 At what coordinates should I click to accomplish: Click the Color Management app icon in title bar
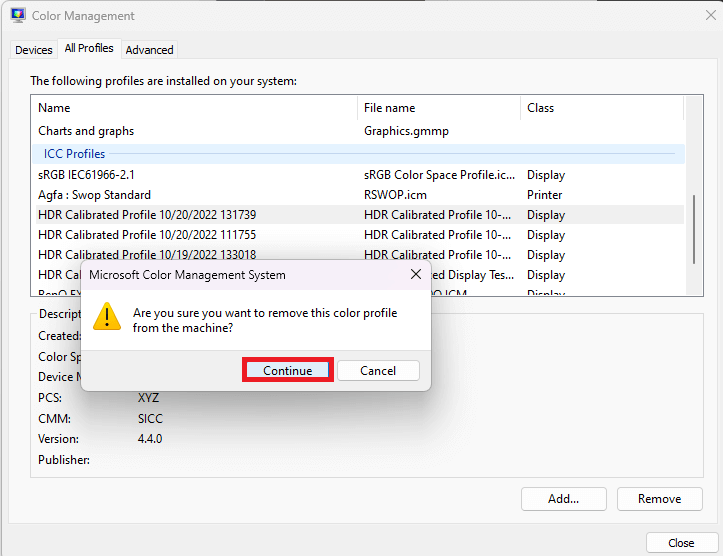(x=18, y=15)
